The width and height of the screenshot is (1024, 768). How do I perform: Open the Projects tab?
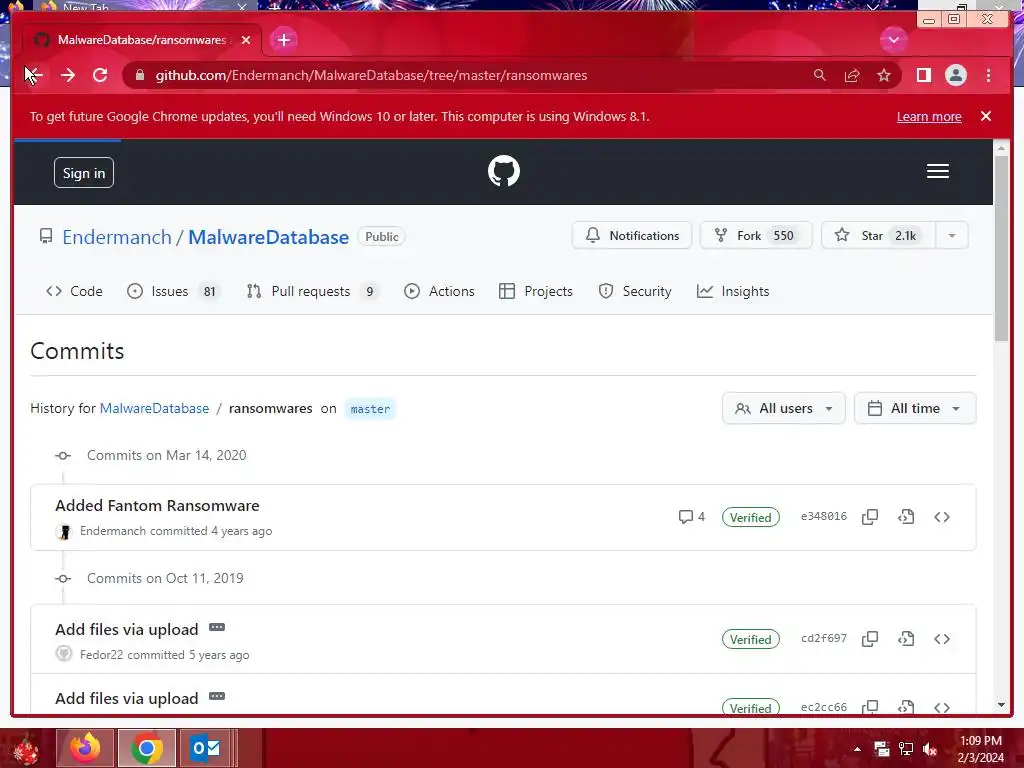tap(536, 291)
